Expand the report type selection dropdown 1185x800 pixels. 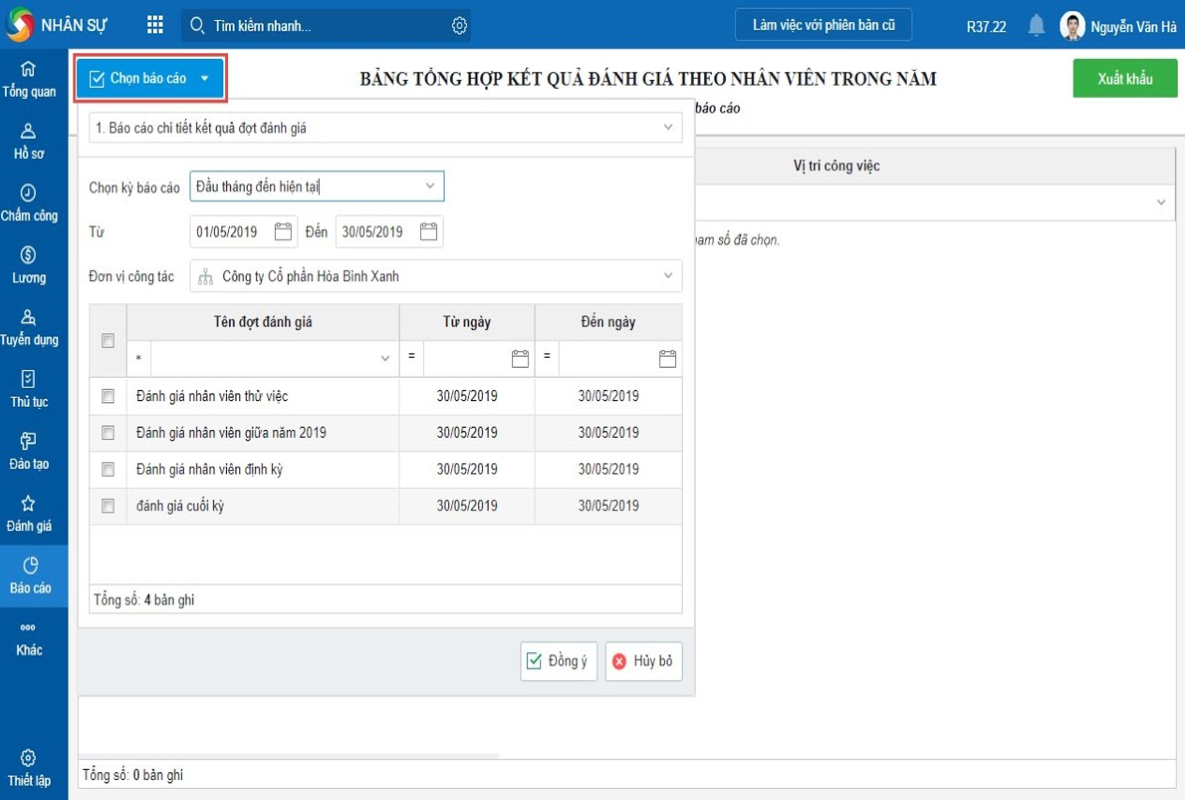668,128
